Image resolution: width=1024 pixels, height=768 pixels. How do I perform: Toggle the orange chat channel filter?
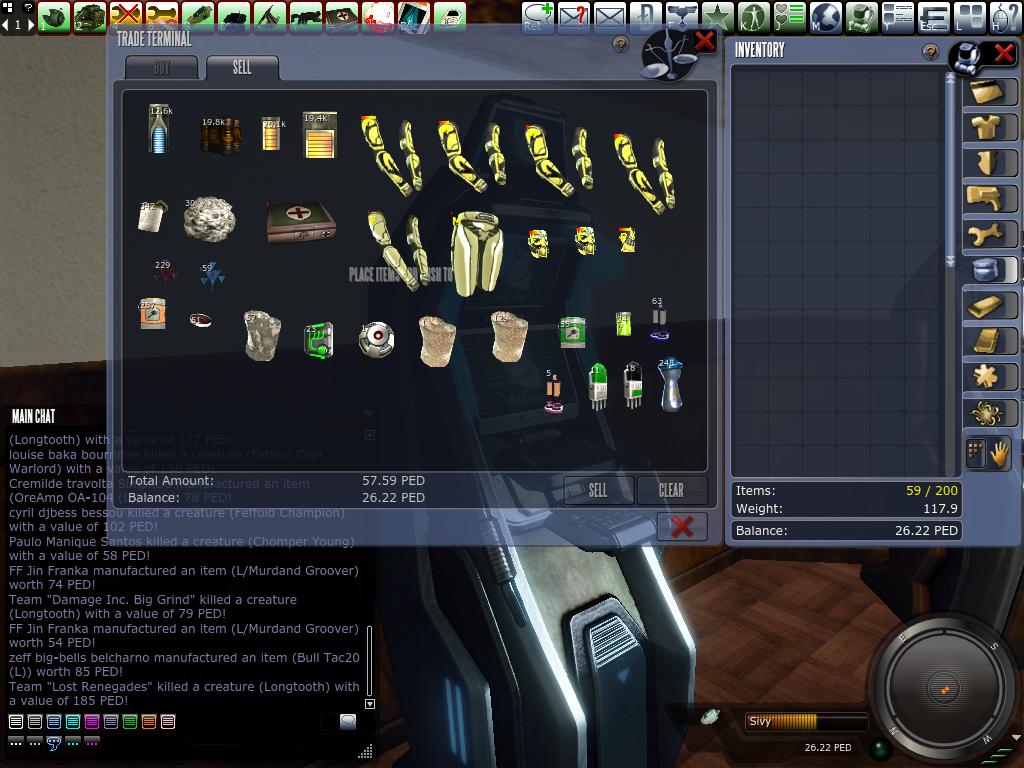149,722
